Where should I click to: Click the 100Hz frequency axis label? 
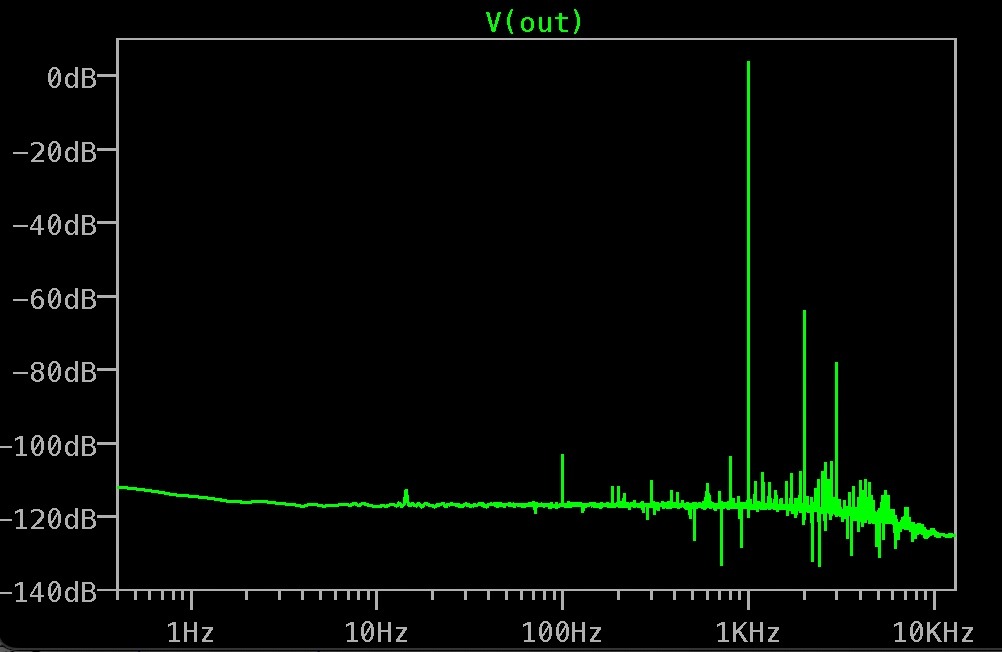pos(562,633)
